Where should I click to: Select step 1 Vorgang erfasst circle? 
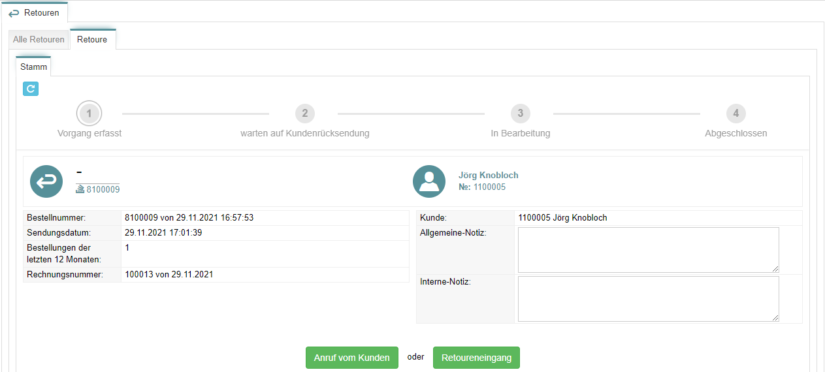[89, 113]
